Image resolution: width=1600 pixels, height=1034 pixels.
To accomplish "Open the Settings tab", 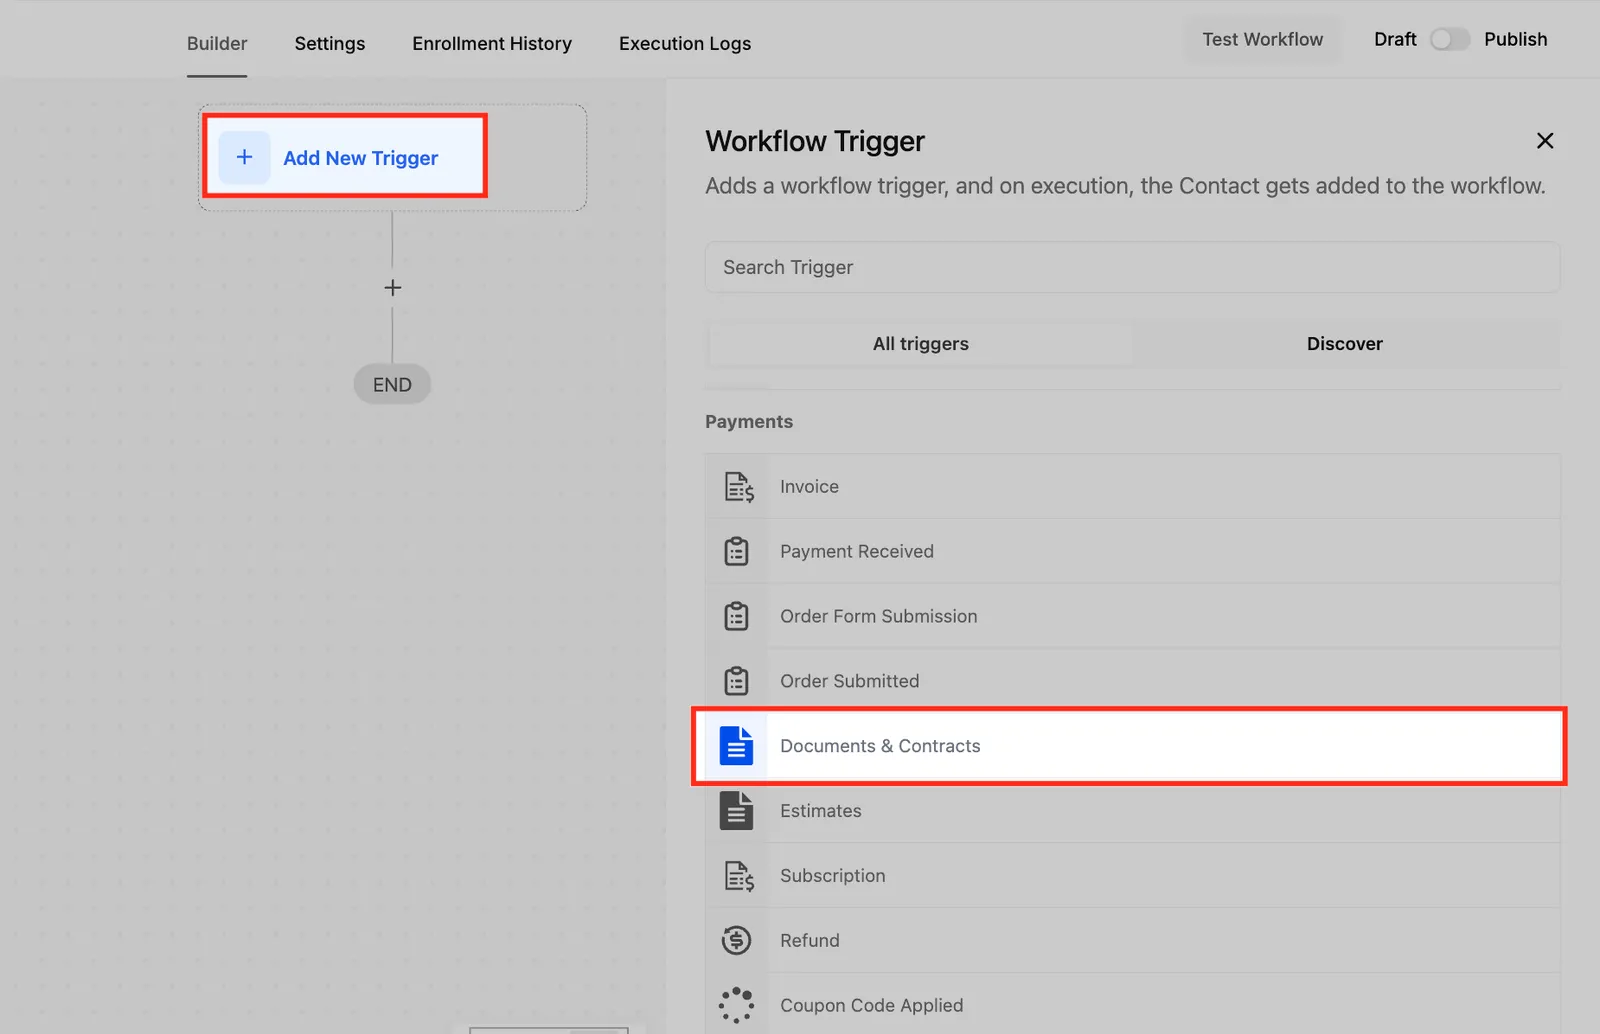I will [330, 43].
